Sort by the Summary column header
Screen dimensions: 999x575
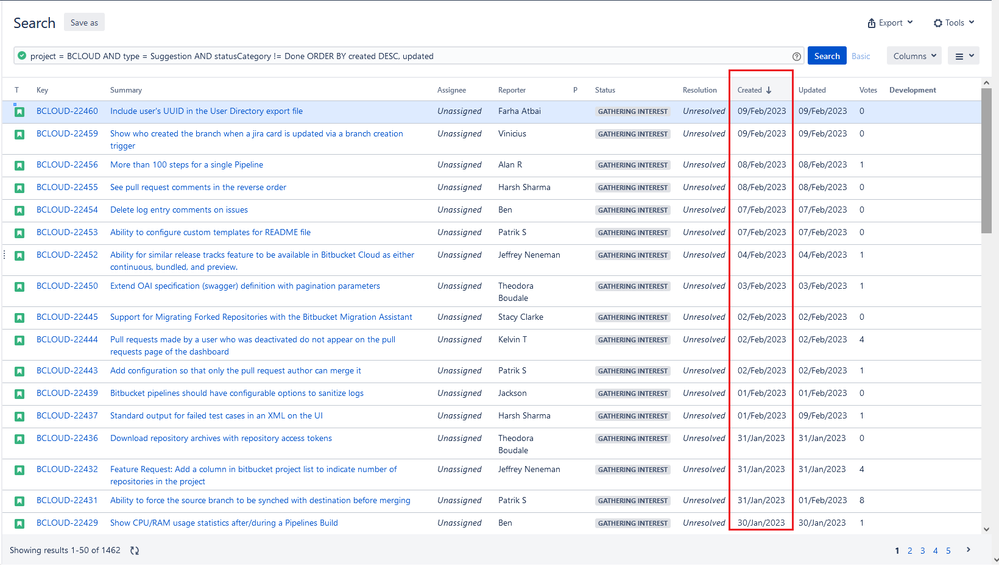point(126,90)
